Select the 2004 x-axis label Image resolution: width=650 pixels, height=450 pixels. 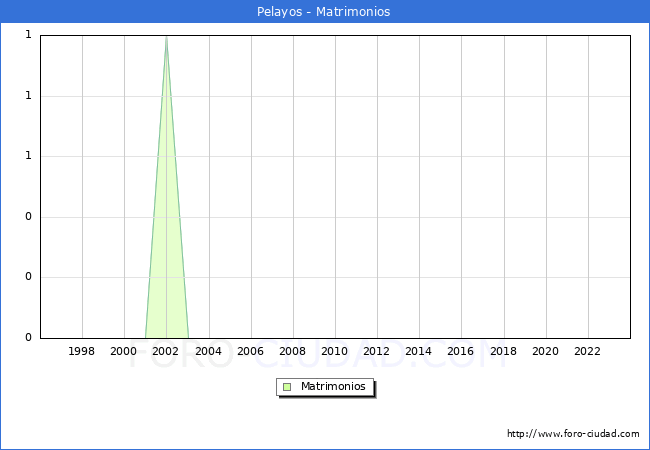click(x=208, y=351)
